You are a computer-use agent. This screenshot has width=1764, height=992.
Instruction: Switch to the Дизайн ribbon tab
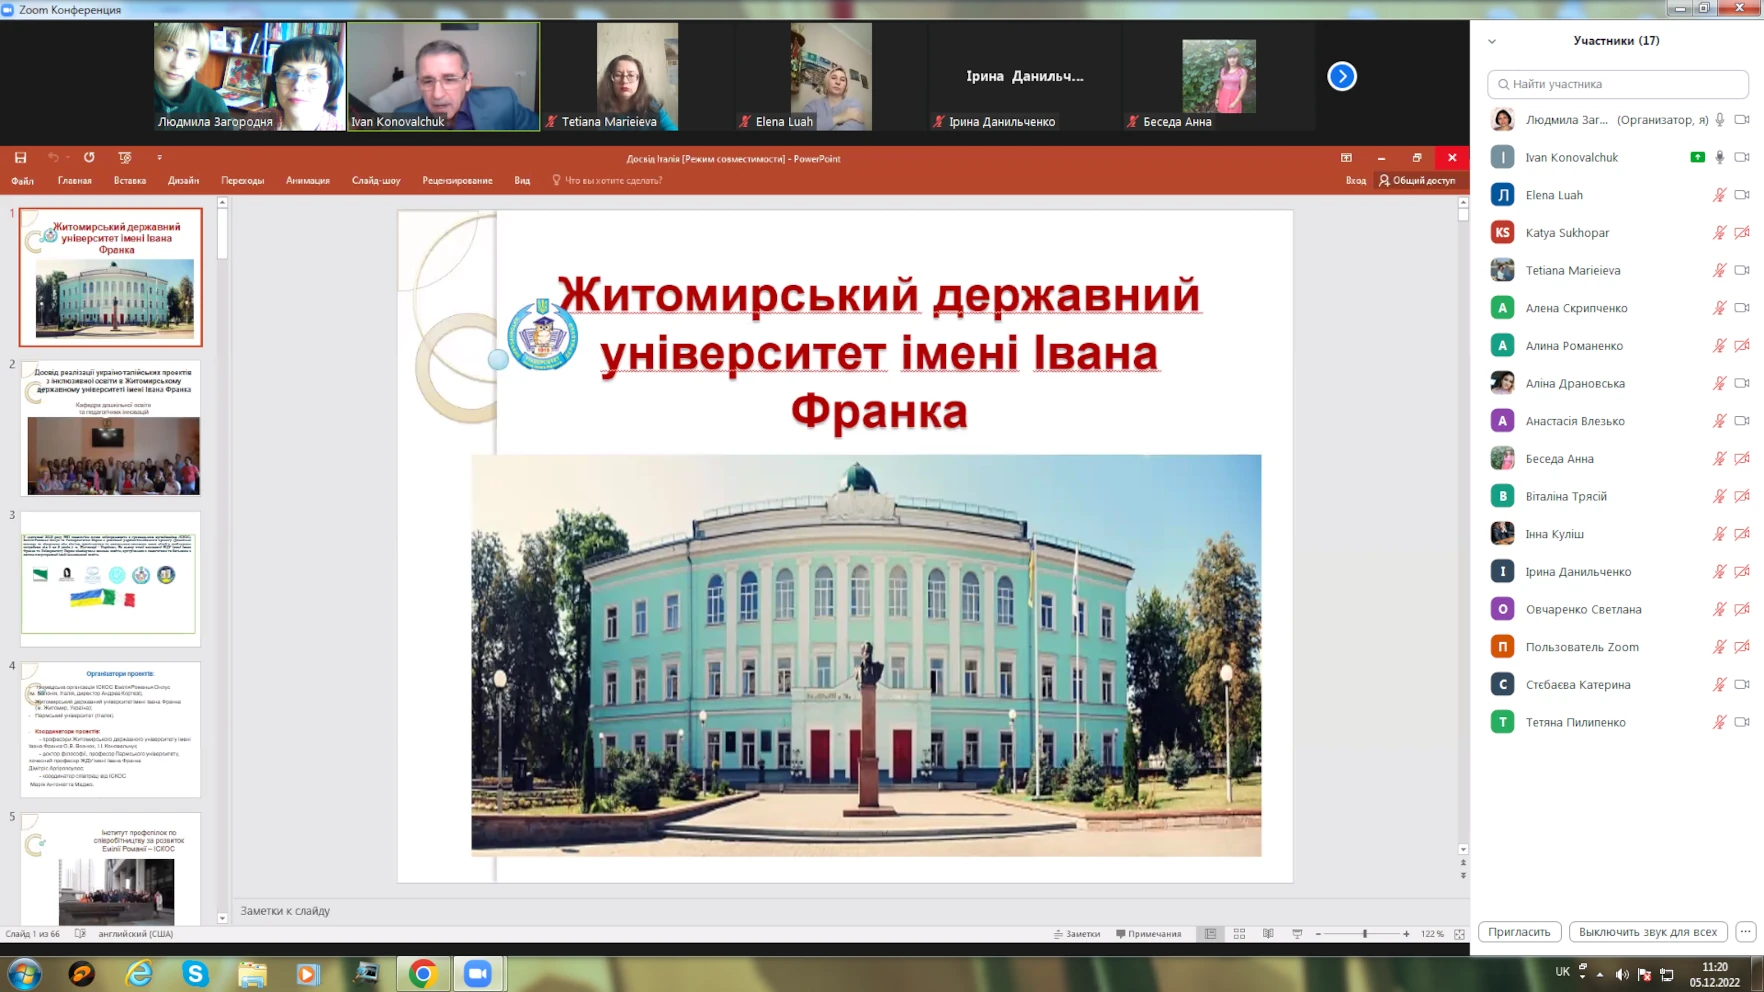[183, 181]
